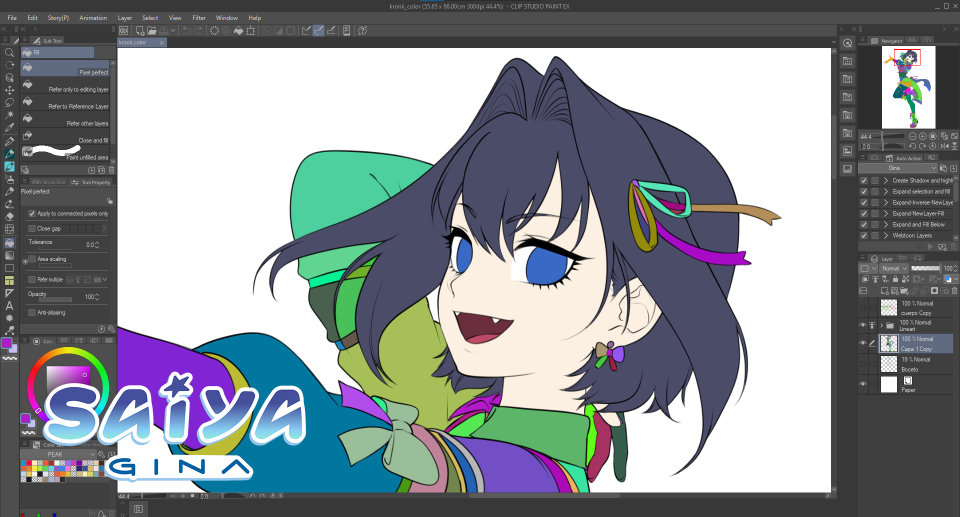Select the Zoom magnifier tool

[x=9, y=53]
